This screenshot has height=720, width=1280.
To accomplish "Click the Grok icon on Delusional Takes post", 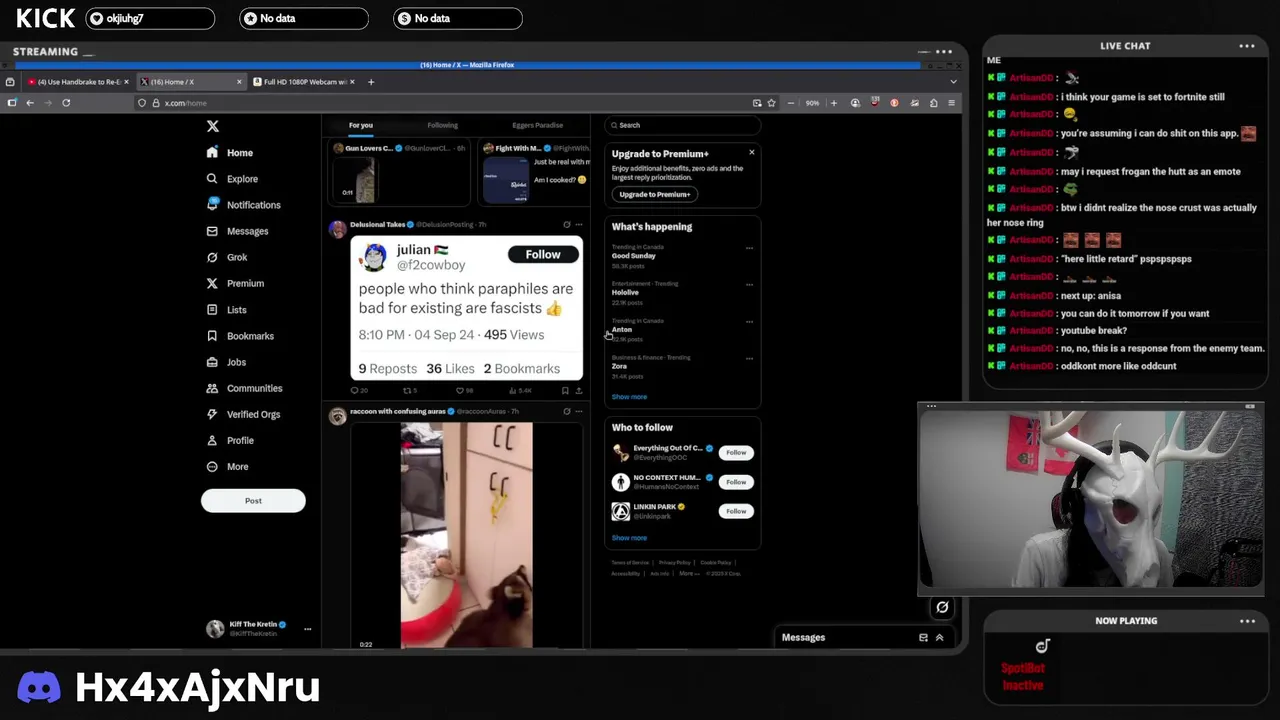I will click(x=566, y=225).
